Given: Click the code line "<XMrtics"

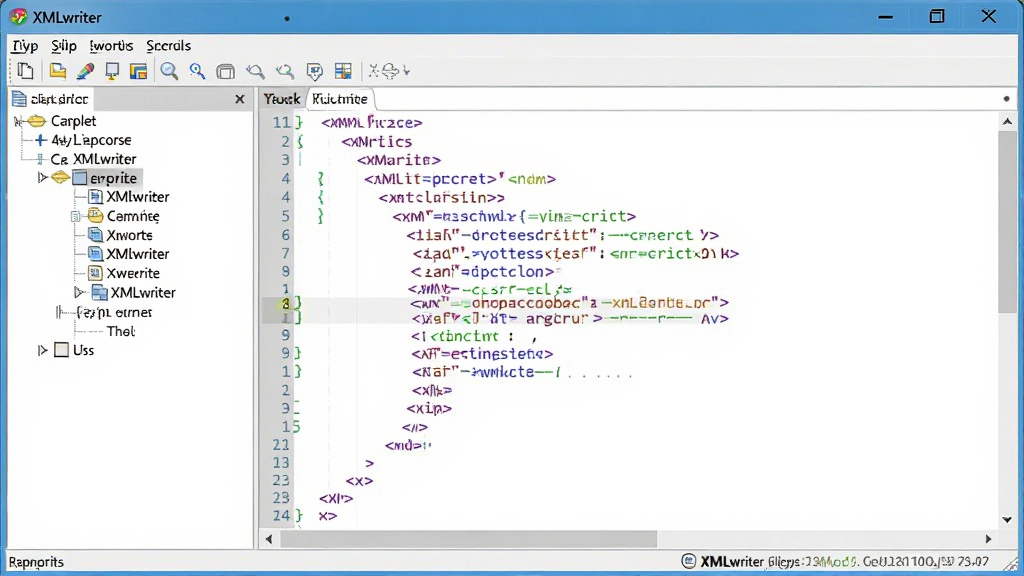Looking at the screenshot, I should (x=376, y=142).
